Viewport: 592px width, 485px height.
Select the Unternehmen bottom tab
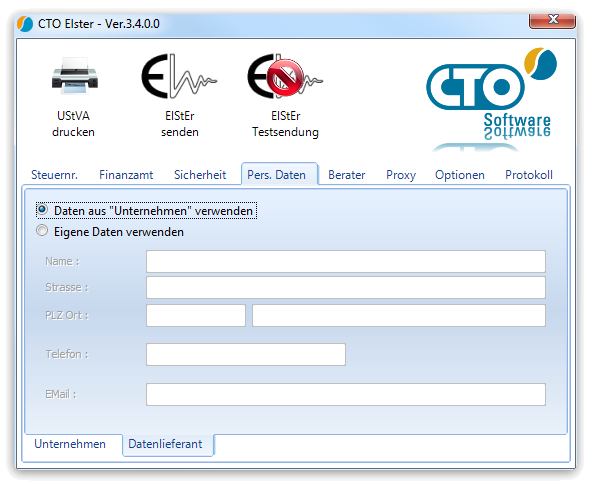click(x=70, y=444)
